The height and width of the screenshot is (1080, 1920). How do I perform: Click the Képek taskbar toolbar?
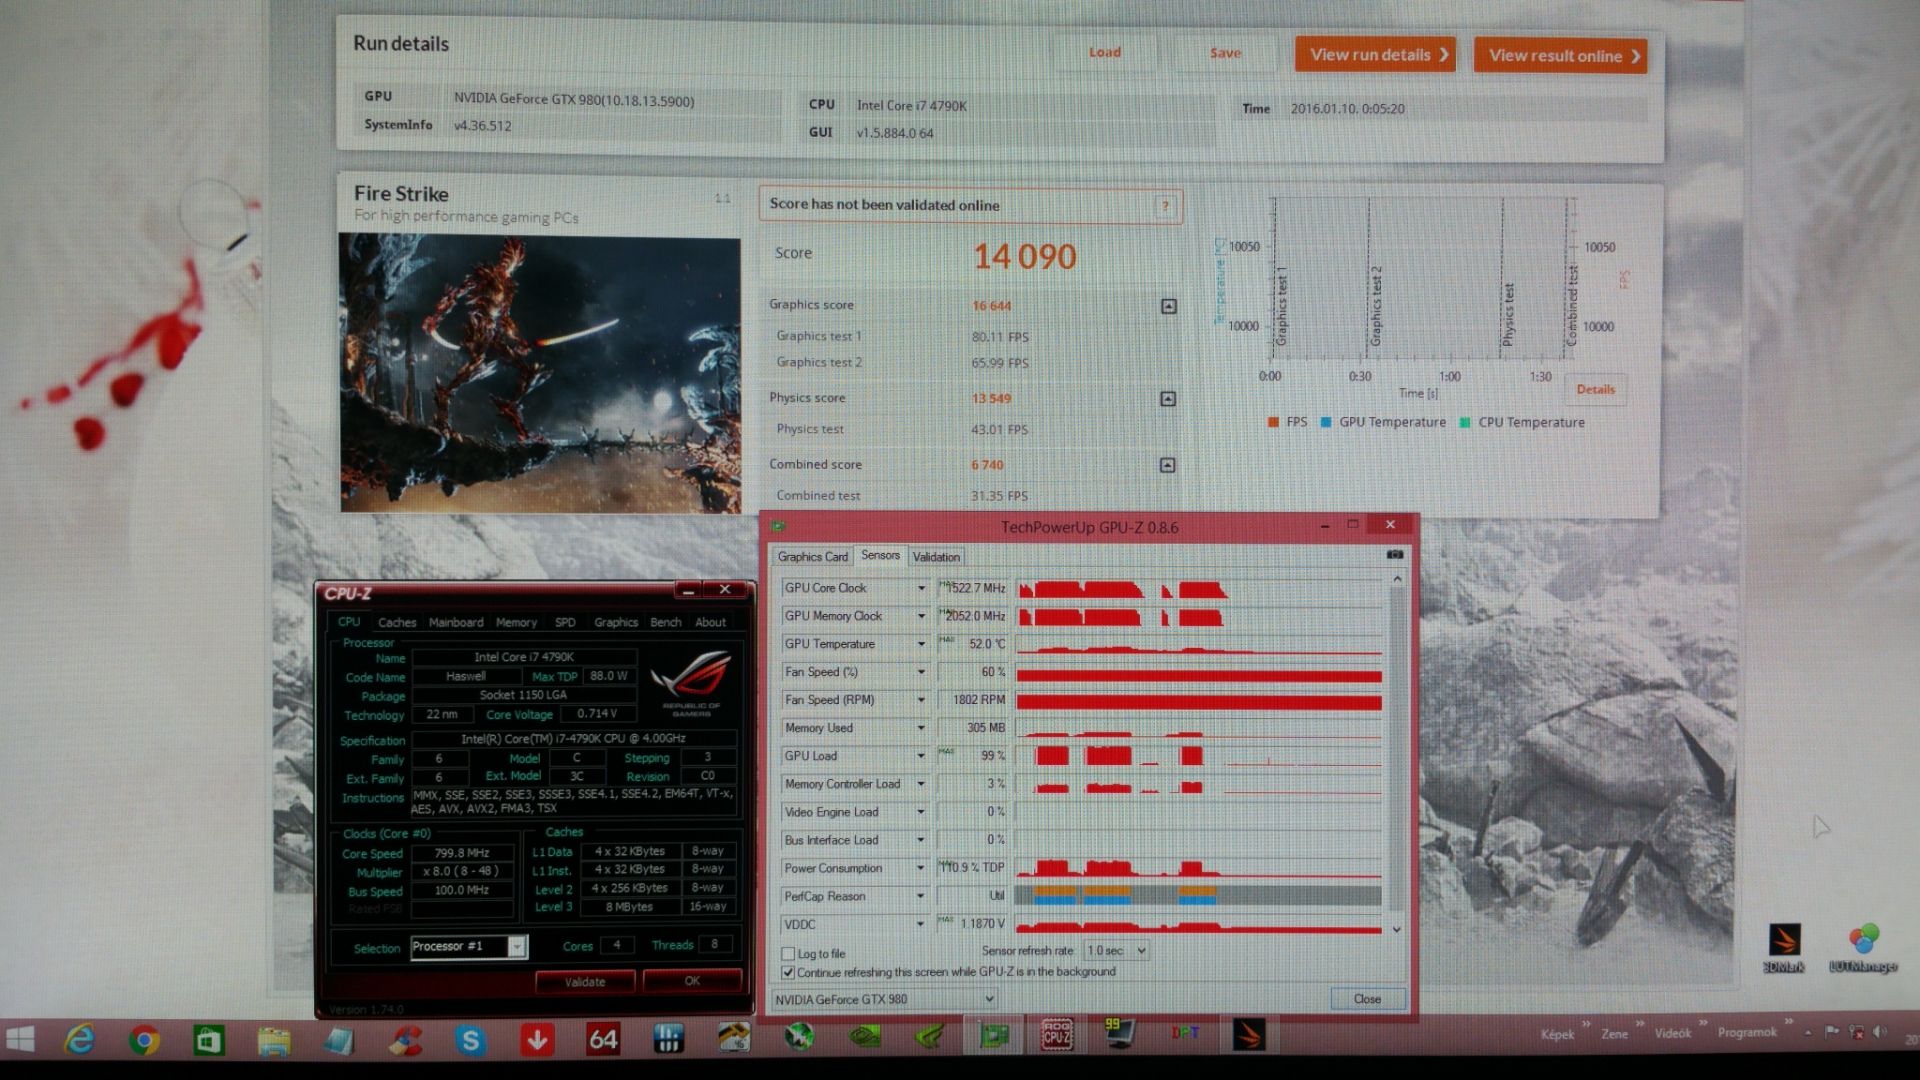(1557, 1034)
